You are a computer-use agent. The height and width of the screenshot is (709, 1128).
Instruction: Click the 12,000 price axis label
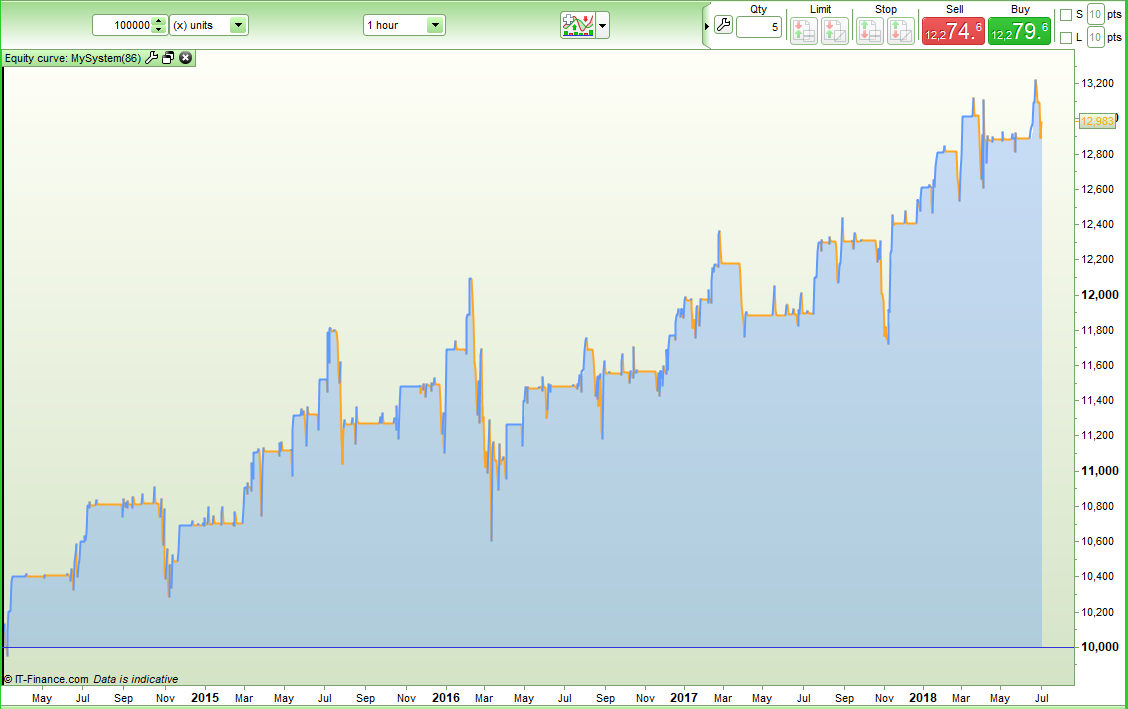[1100, 295]
